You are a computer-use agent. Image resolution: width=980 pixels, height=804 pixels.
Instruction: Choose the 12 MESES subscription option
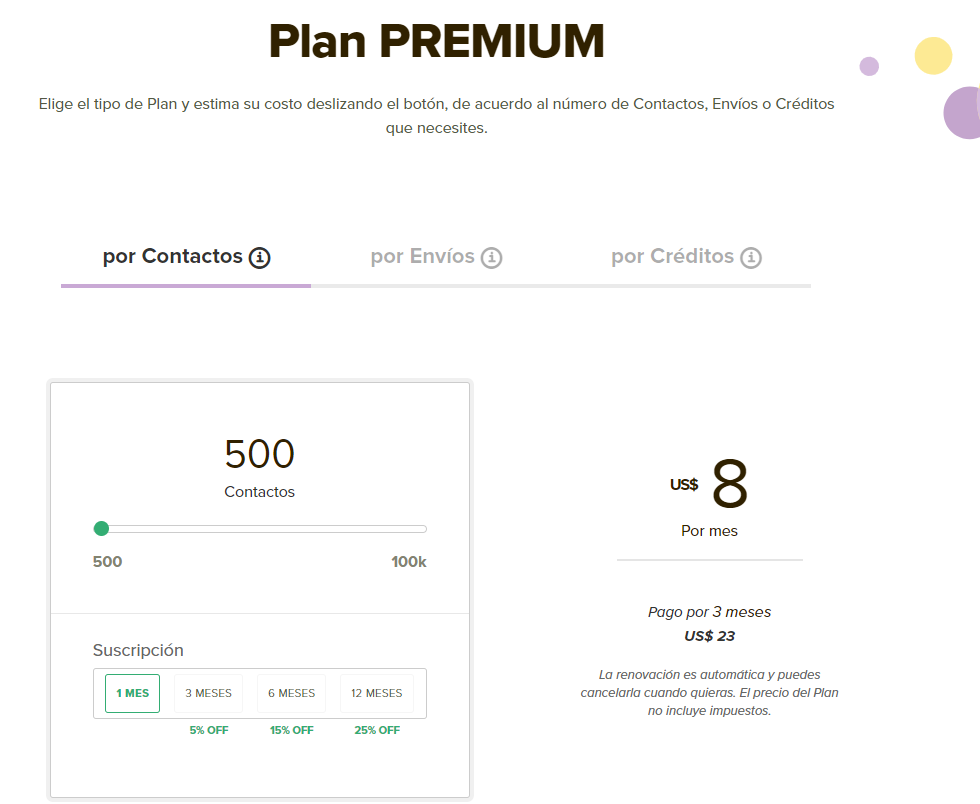[376, 693]
